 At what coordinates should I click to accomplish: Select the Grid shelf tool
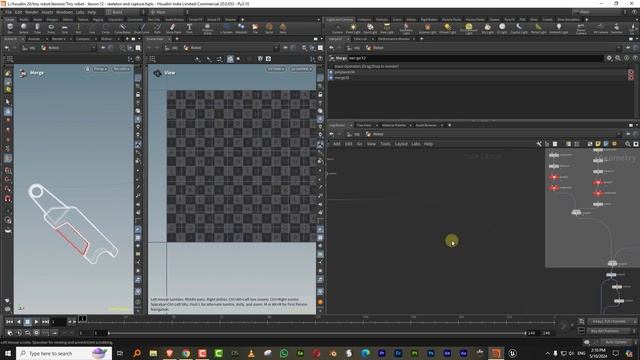(64, 28)
